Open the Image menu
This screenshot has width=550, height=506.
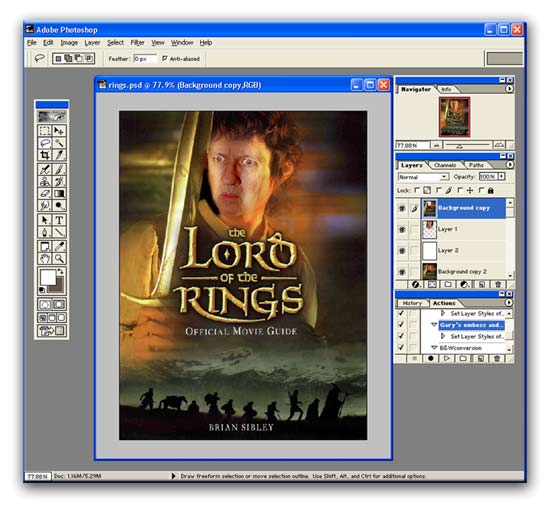click(69, 42)
